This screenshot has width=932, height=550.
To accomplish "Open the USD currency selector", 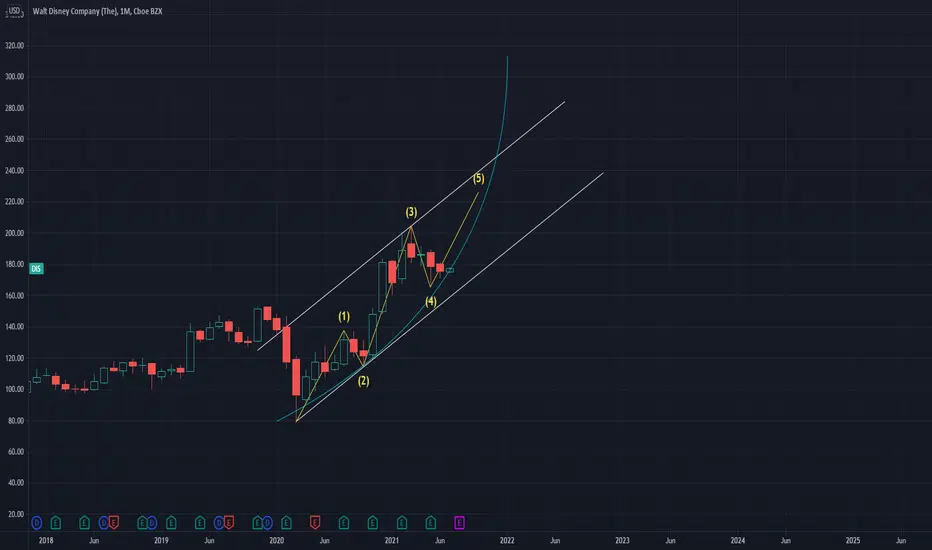I will 14,11.
